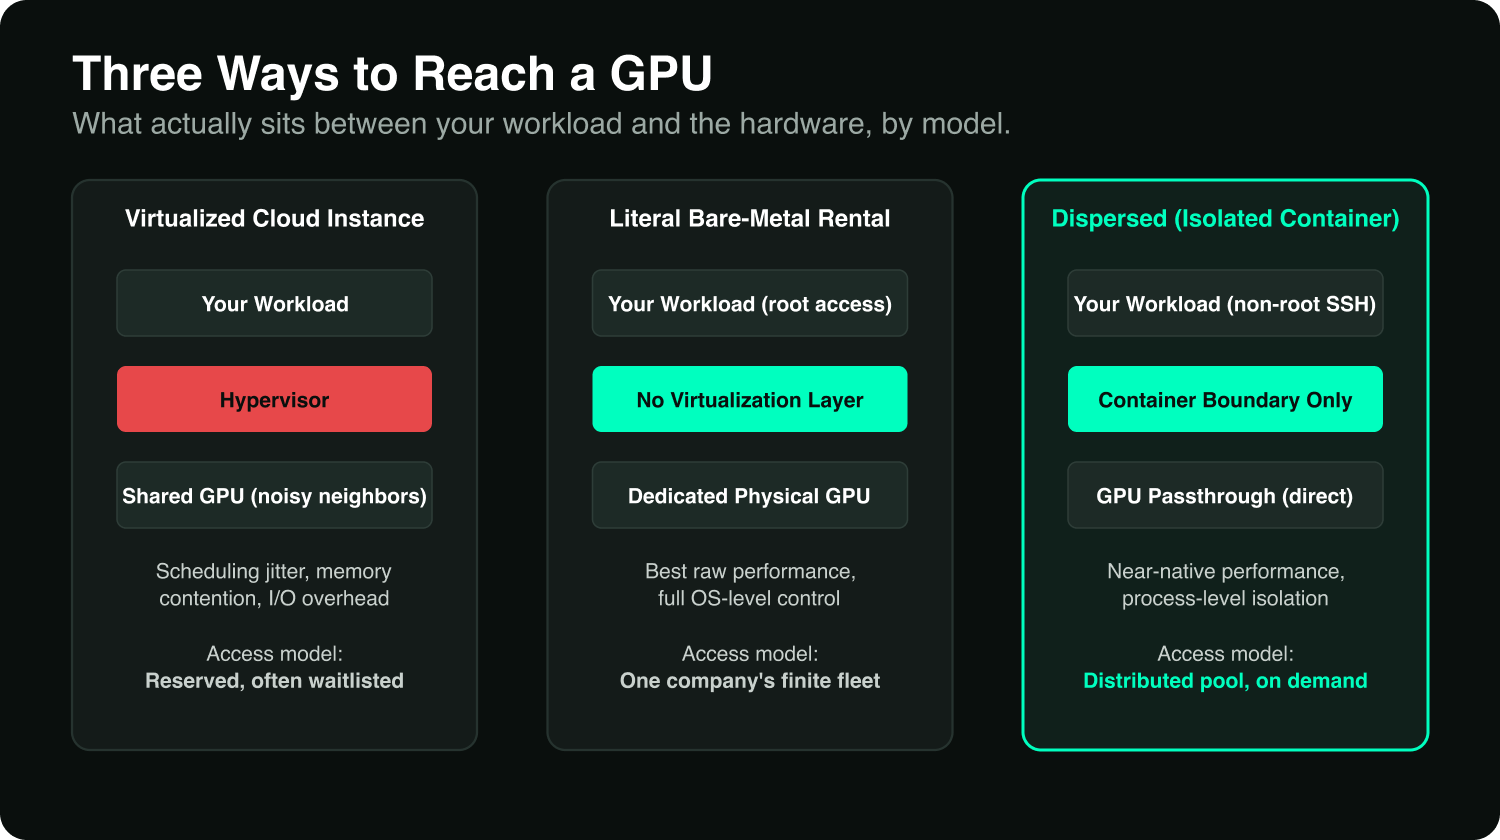Click the 'Literal Bare-Metal Rental' heading
Viewport: 1500px width, 840px height.
750,218
